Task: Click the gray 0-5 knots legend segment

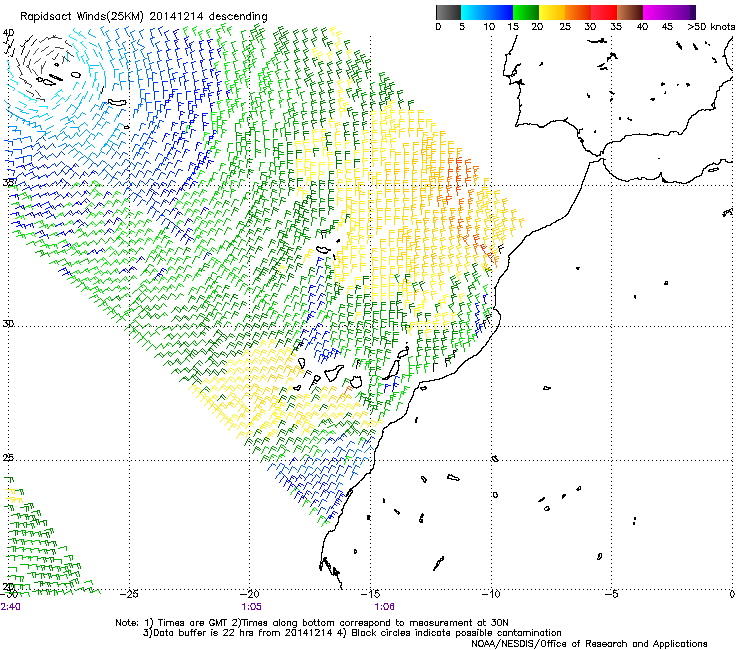Action: coord(448,12)
